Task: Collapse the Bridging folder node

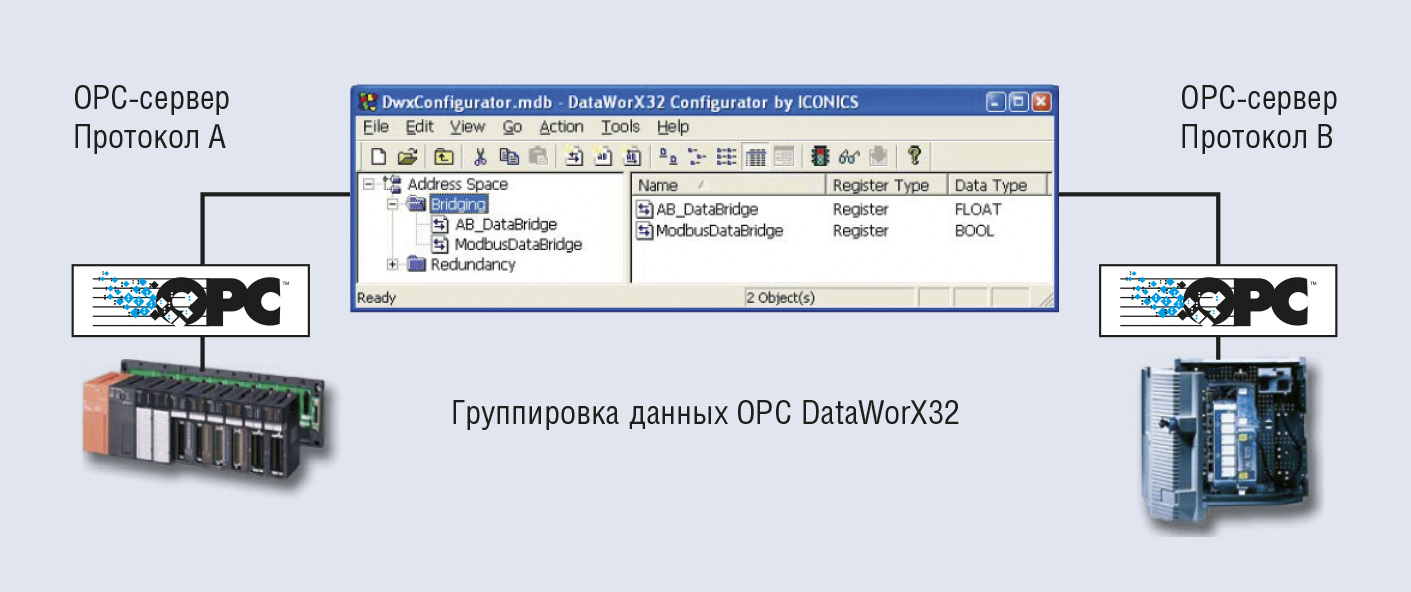Action: (392, 204)
